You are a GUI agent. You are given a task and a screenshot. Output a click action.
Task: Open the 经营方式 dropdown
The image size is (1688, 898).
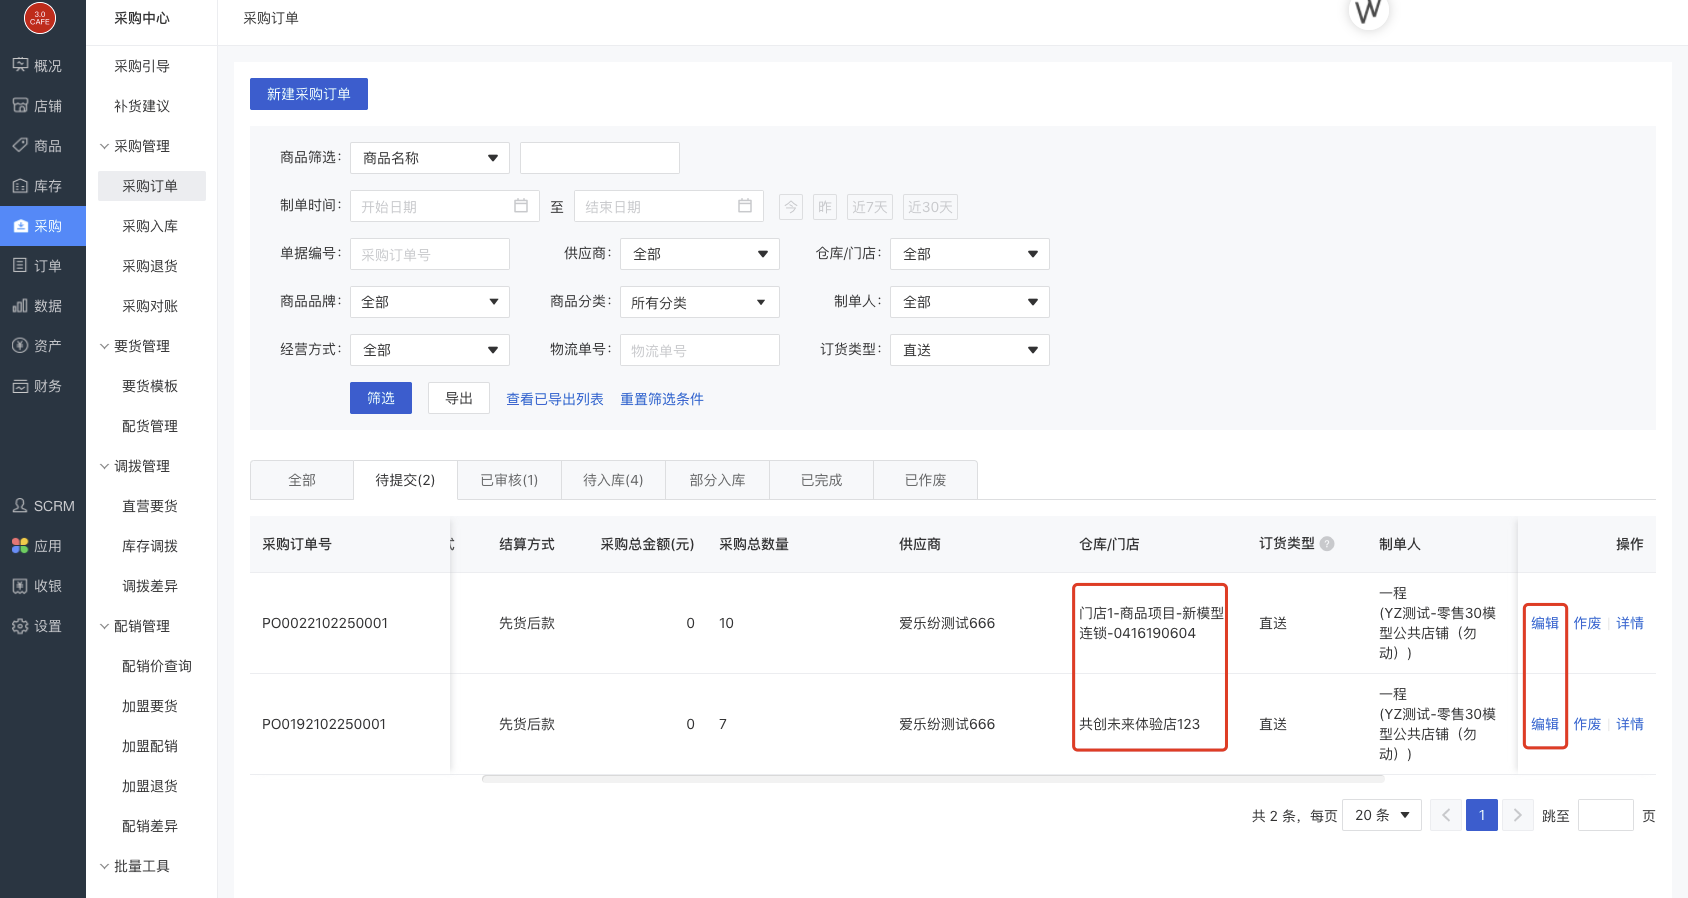tap(430, 350)
